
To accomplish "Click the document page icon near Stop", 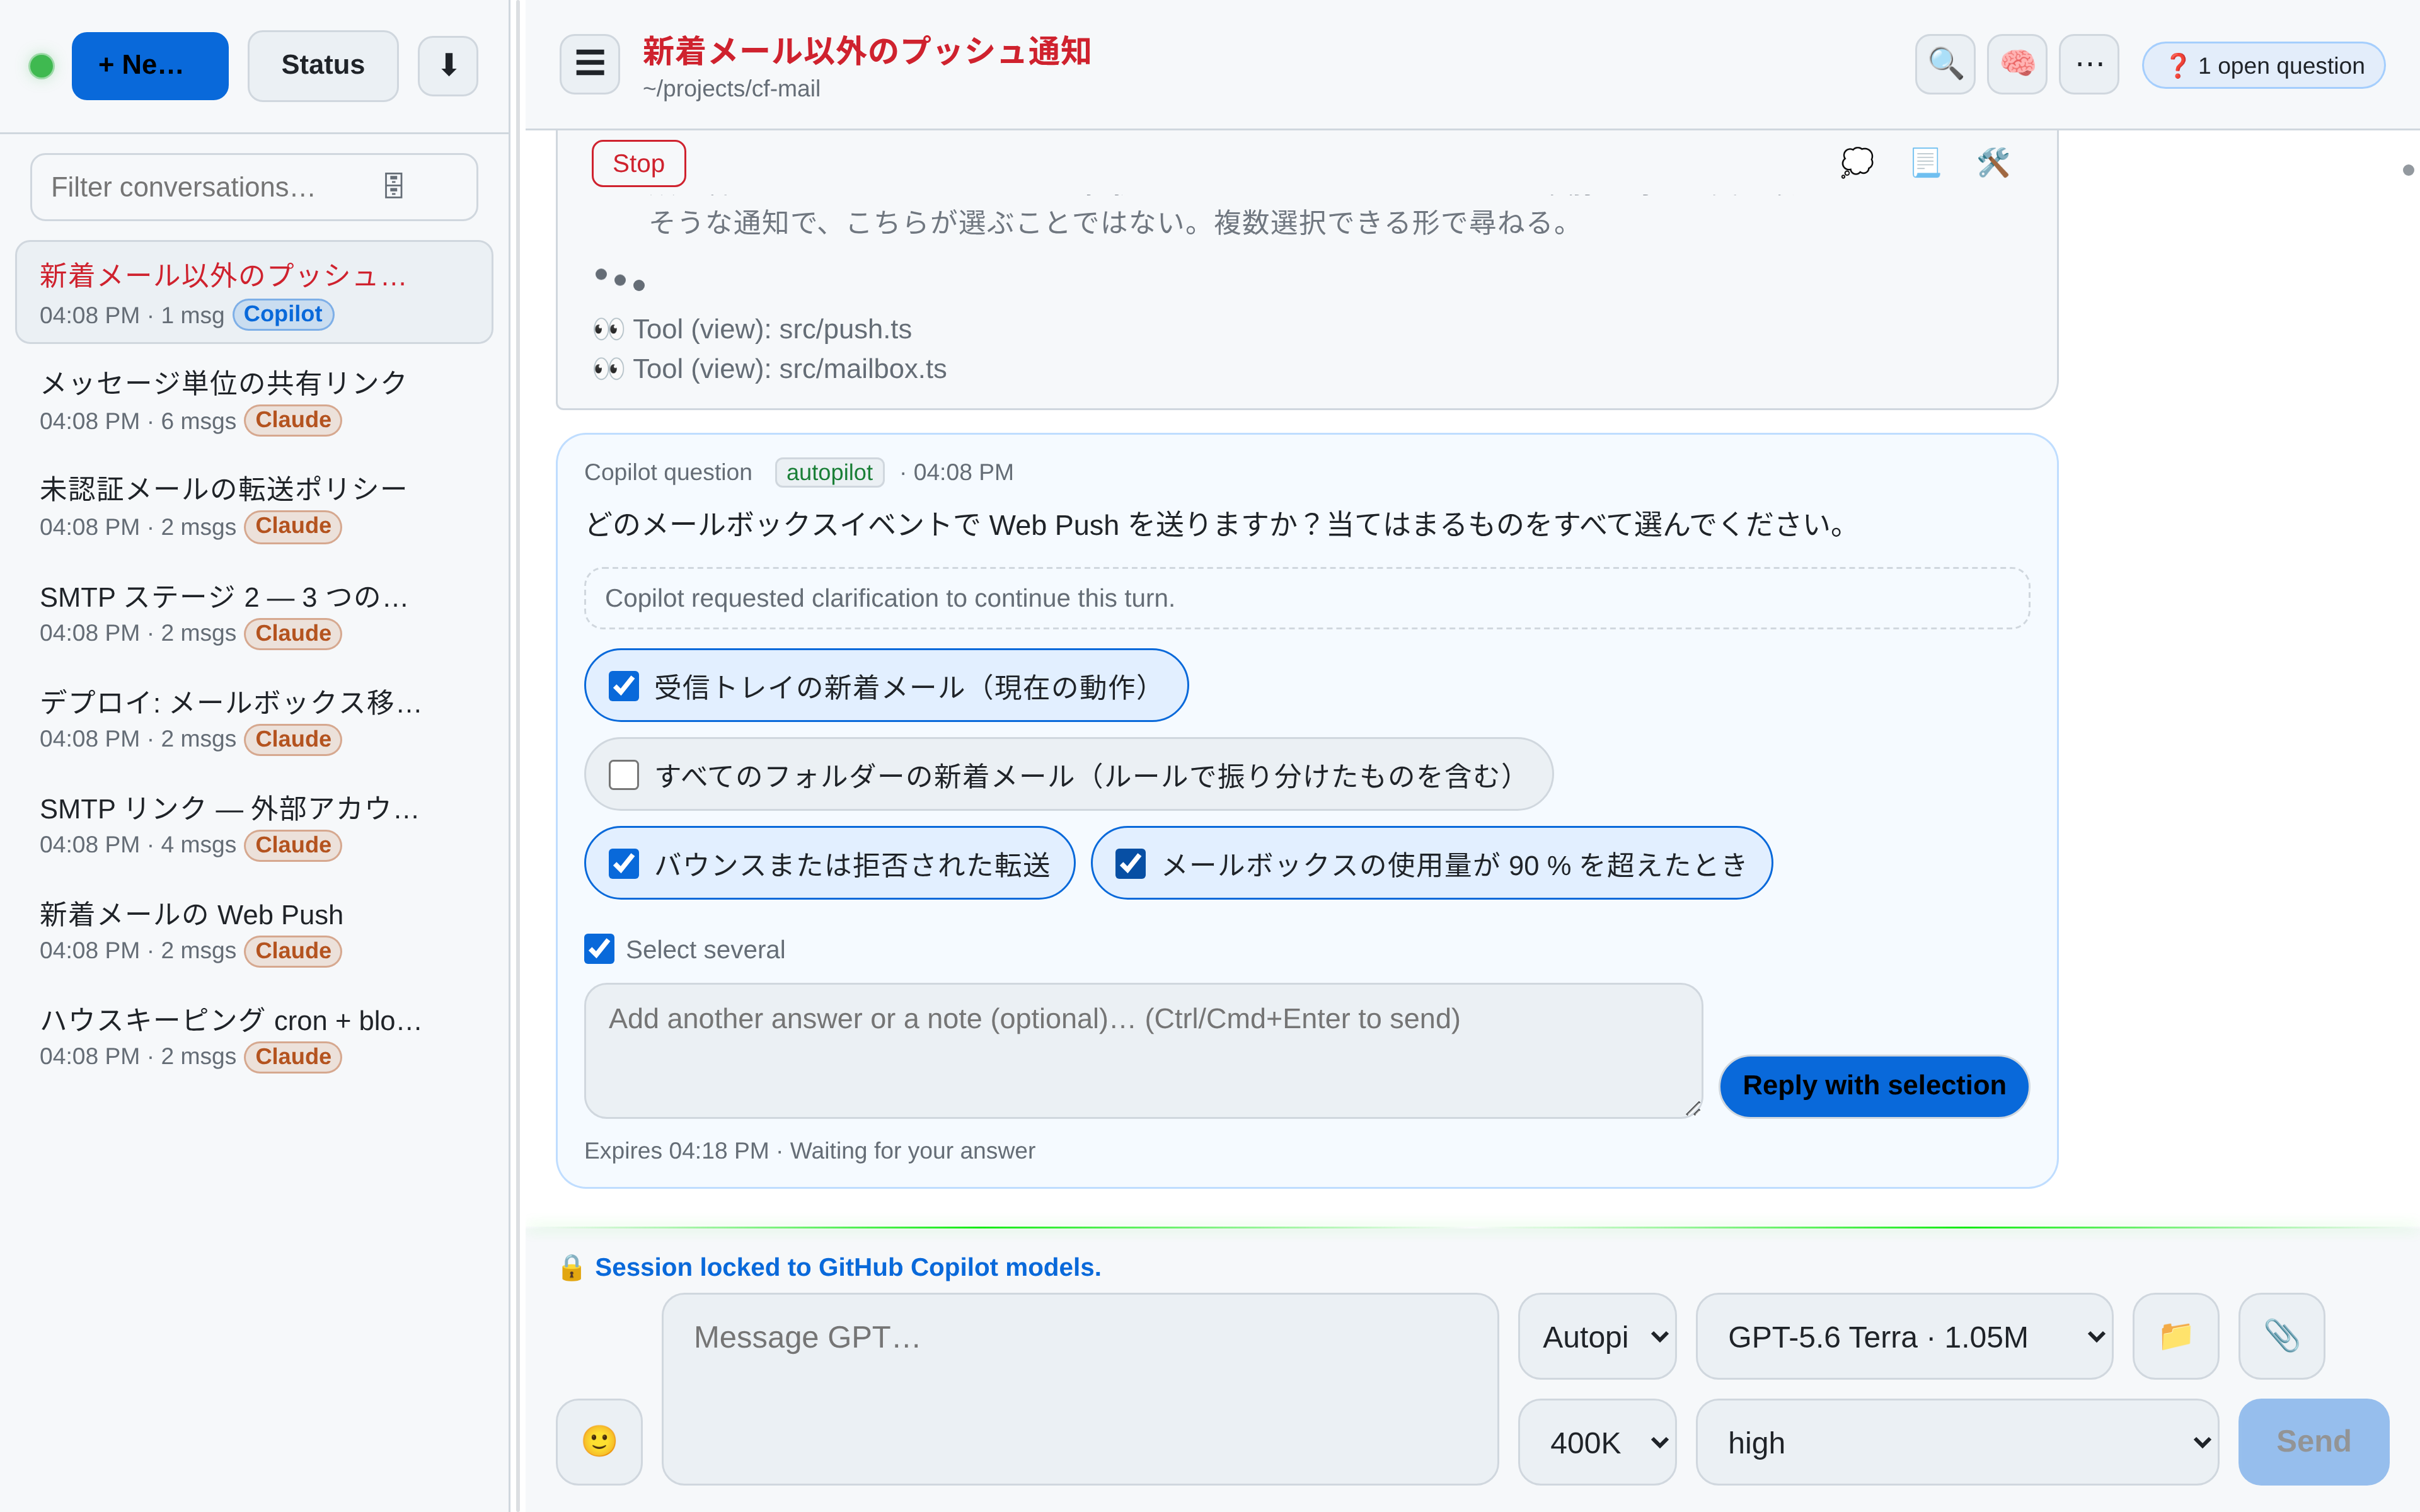I will 1925,162.
